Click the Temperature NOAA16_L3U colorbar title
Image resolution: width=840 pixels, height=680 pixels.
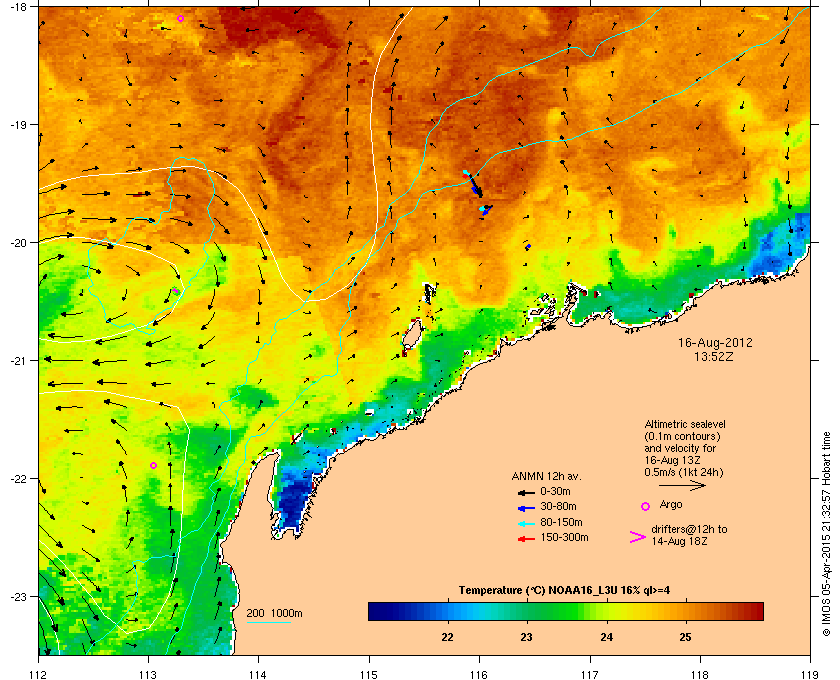(x=564, y=591)
